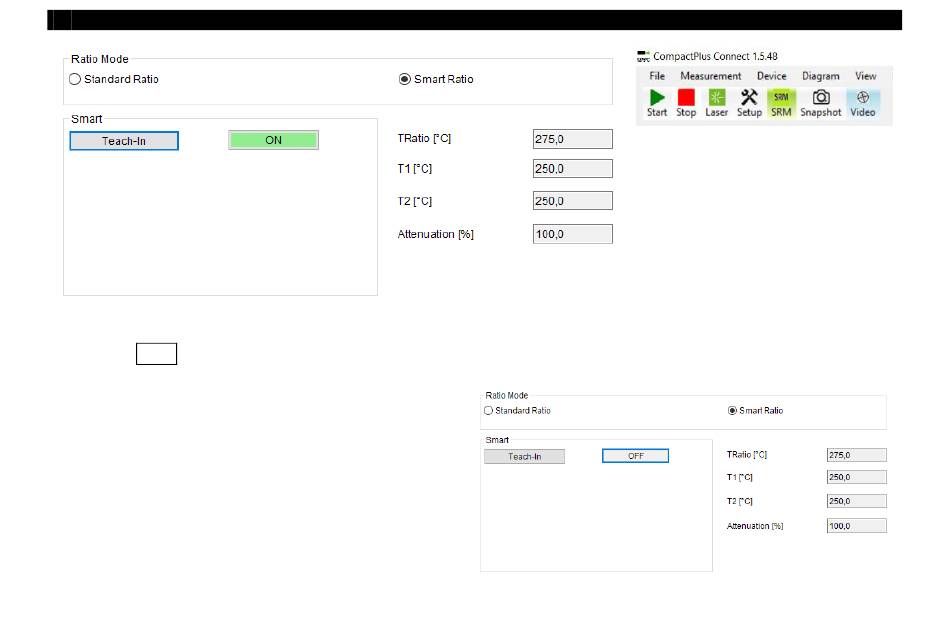
Task: Click the CompactPlus Connect app icon
Action: (643, 56)
